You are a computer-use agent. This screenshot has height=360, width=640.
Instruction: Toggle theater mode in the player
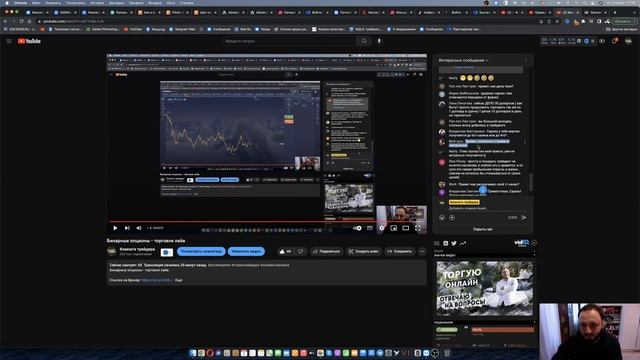(x=405, y=228)
